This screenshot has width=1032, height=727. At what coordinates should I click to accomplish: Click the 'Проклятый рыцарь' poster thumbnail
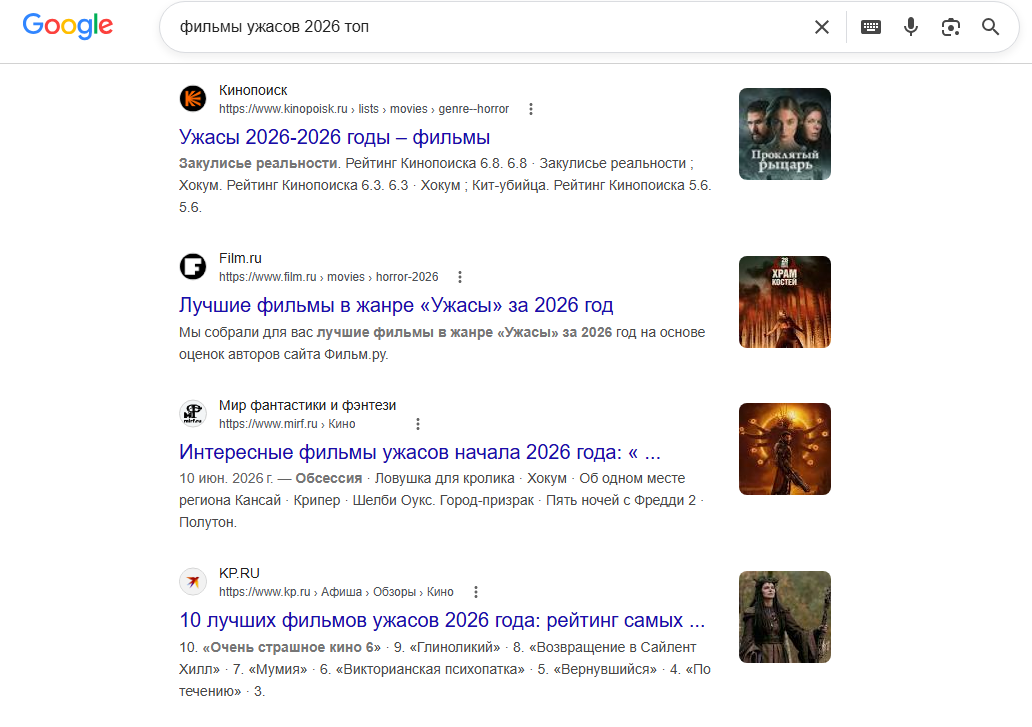(x=785, y=134)
